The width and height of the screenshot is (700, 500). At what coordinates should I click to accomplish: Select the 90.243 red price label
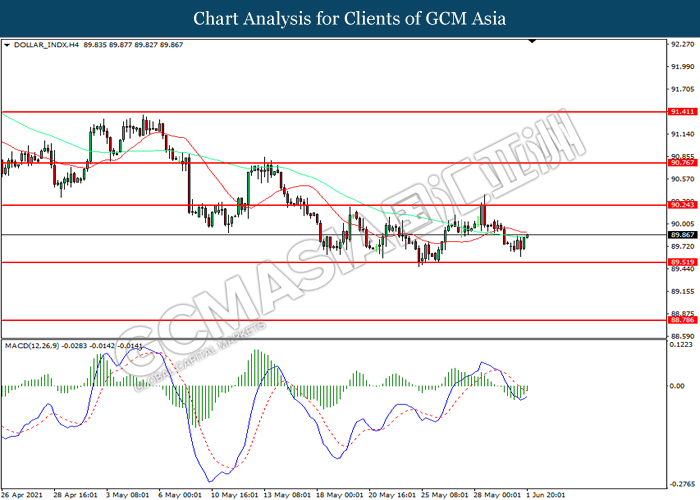681,205
